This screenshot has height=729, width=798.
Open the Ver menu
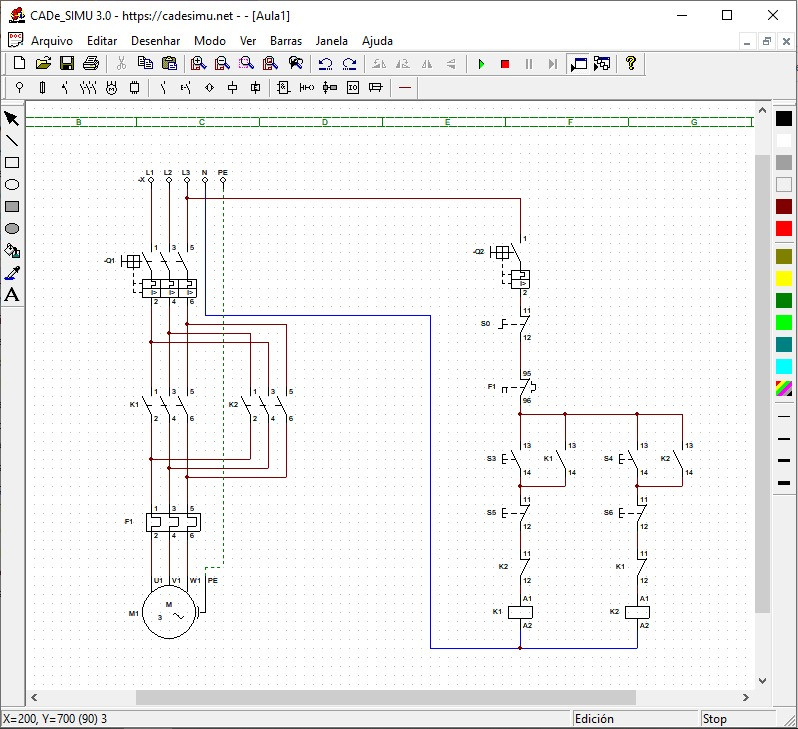click(248, 41)
